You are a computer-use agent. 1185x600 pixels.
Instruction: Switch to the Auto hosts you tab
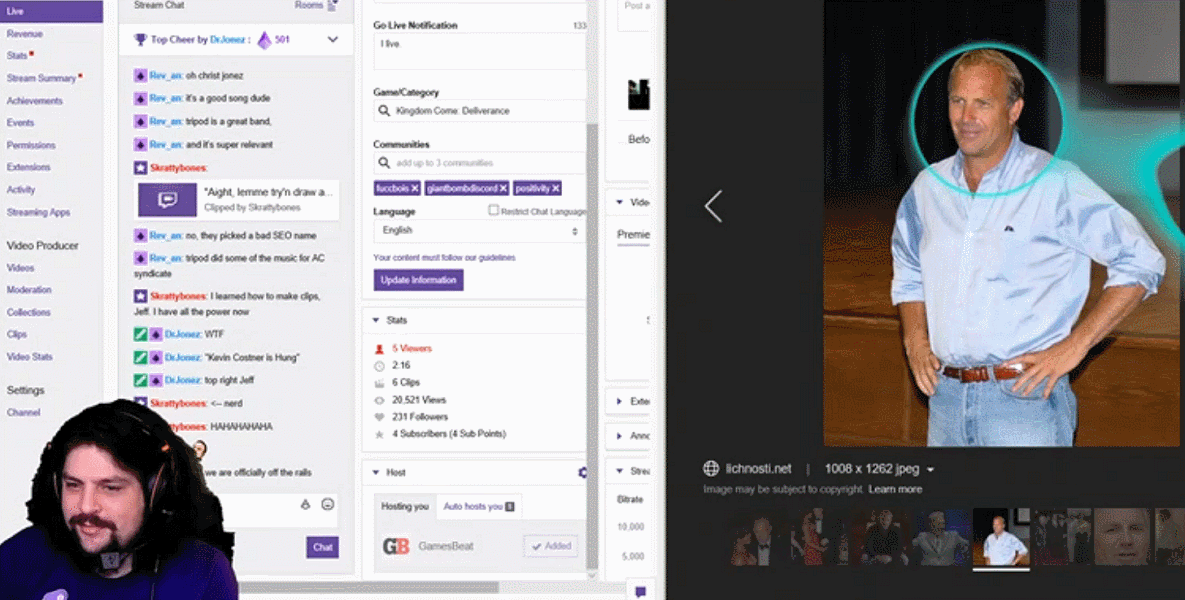[478, 506]
